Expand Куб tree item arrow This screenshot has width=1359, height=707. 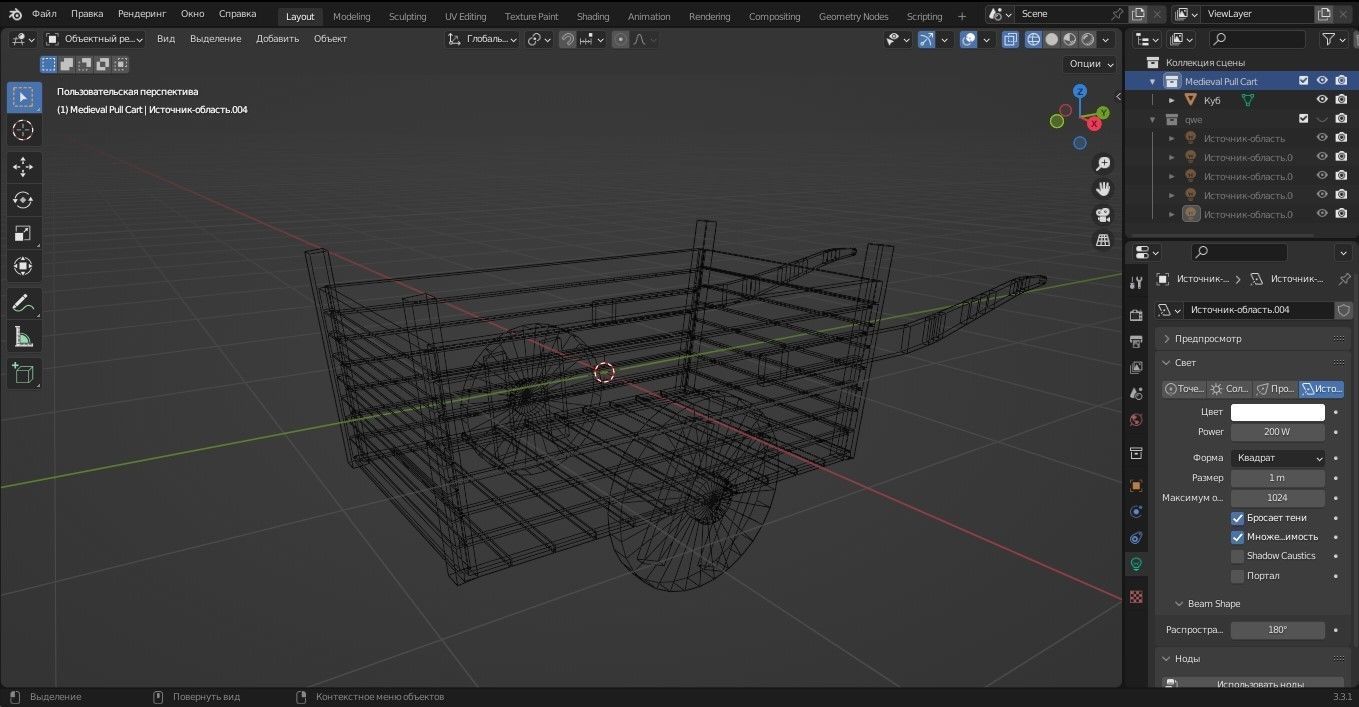pos(1172,100)
